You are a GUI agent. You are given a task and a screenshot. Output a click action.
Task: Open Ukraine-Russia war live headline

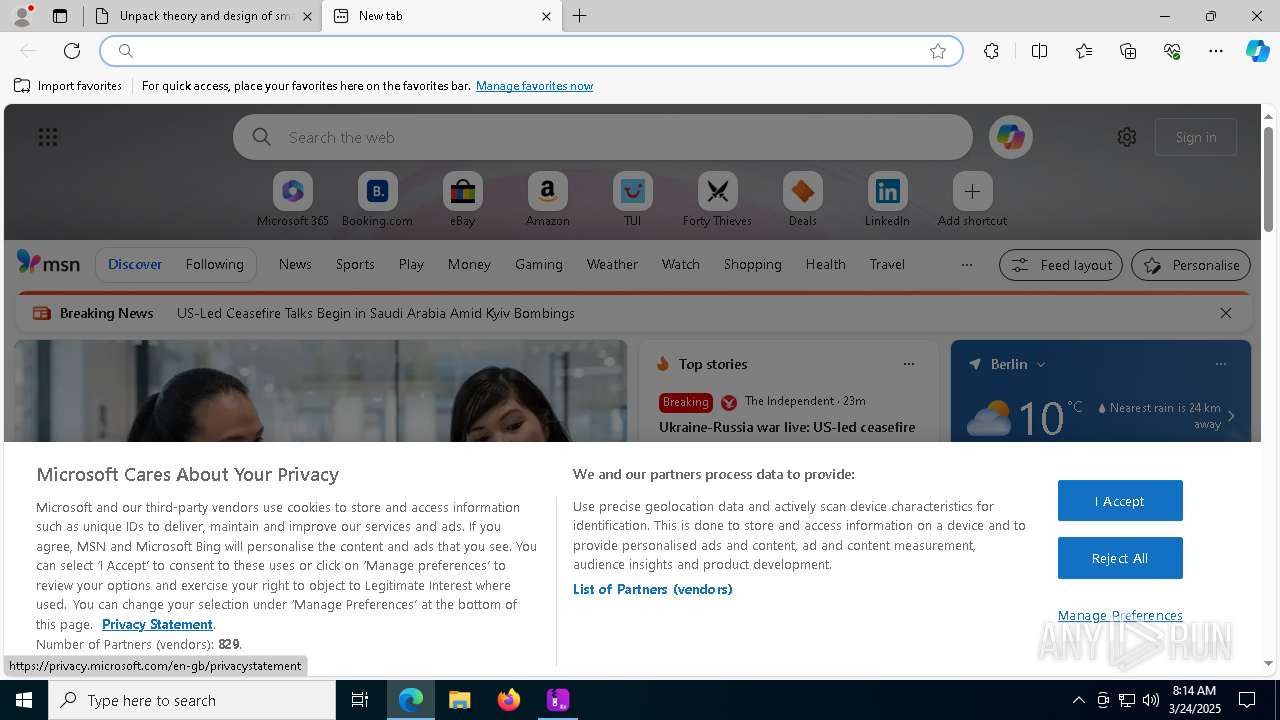[x=787, y=427]
